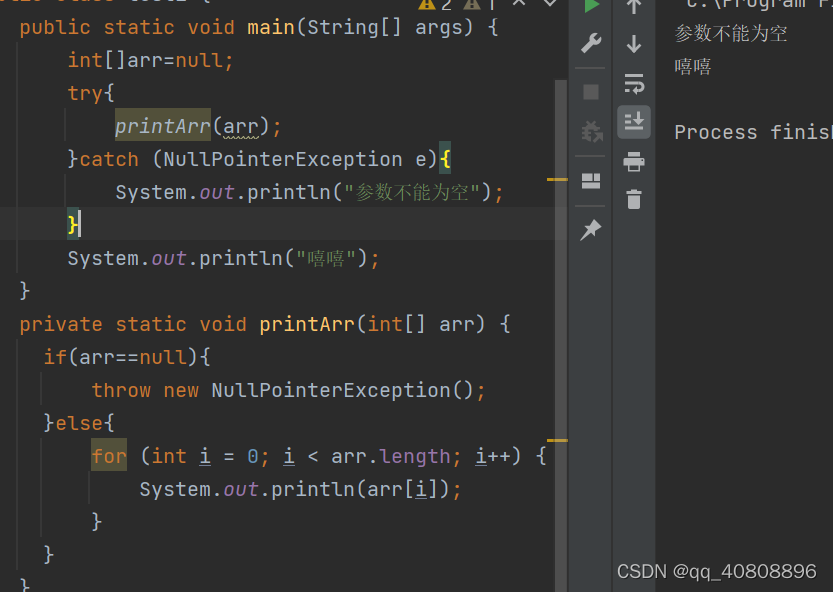Click console output line '参数不能为空'

[730, 33]
